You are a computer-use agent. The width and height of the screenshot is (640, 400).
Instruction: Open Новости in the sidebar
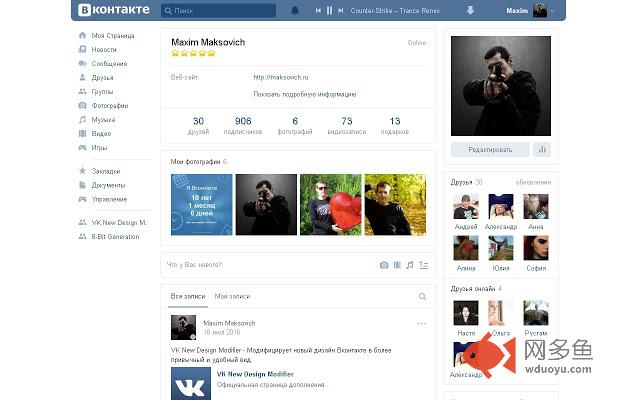tap(104, 49)
